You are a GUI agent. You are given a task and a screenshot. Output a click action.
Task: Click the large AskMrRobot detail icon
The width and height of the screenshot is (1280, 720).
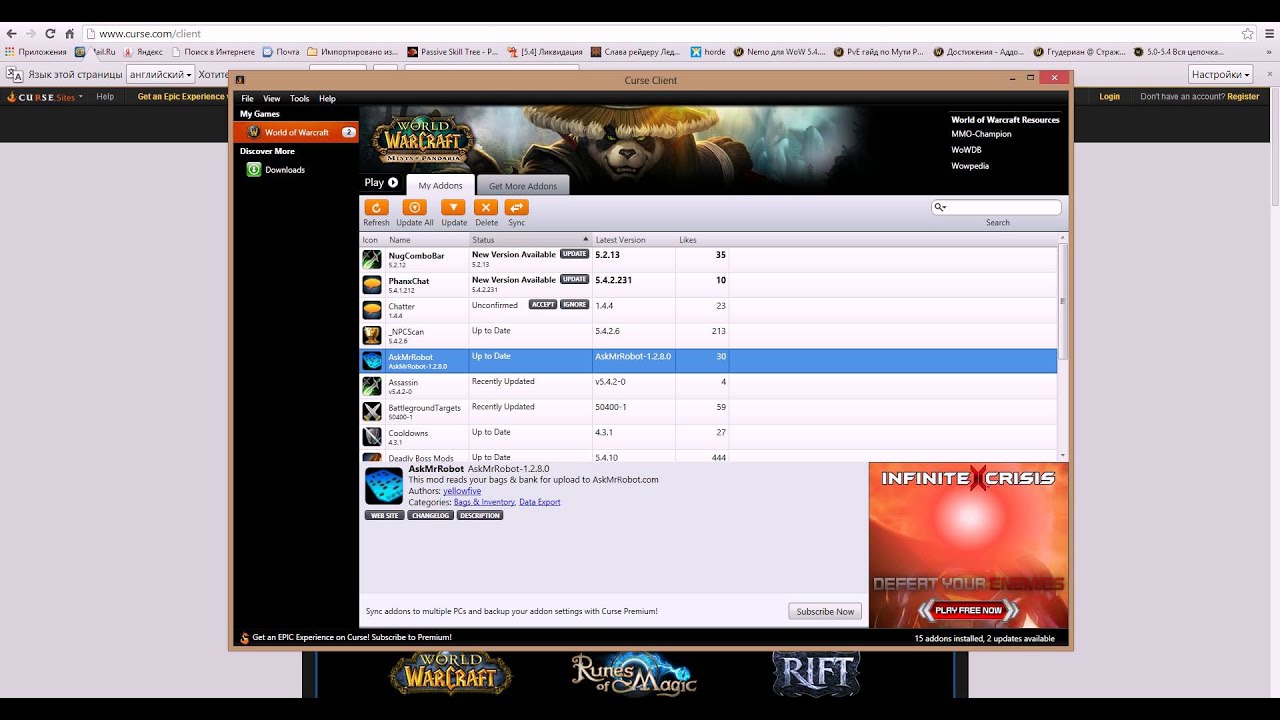(384, 485)
